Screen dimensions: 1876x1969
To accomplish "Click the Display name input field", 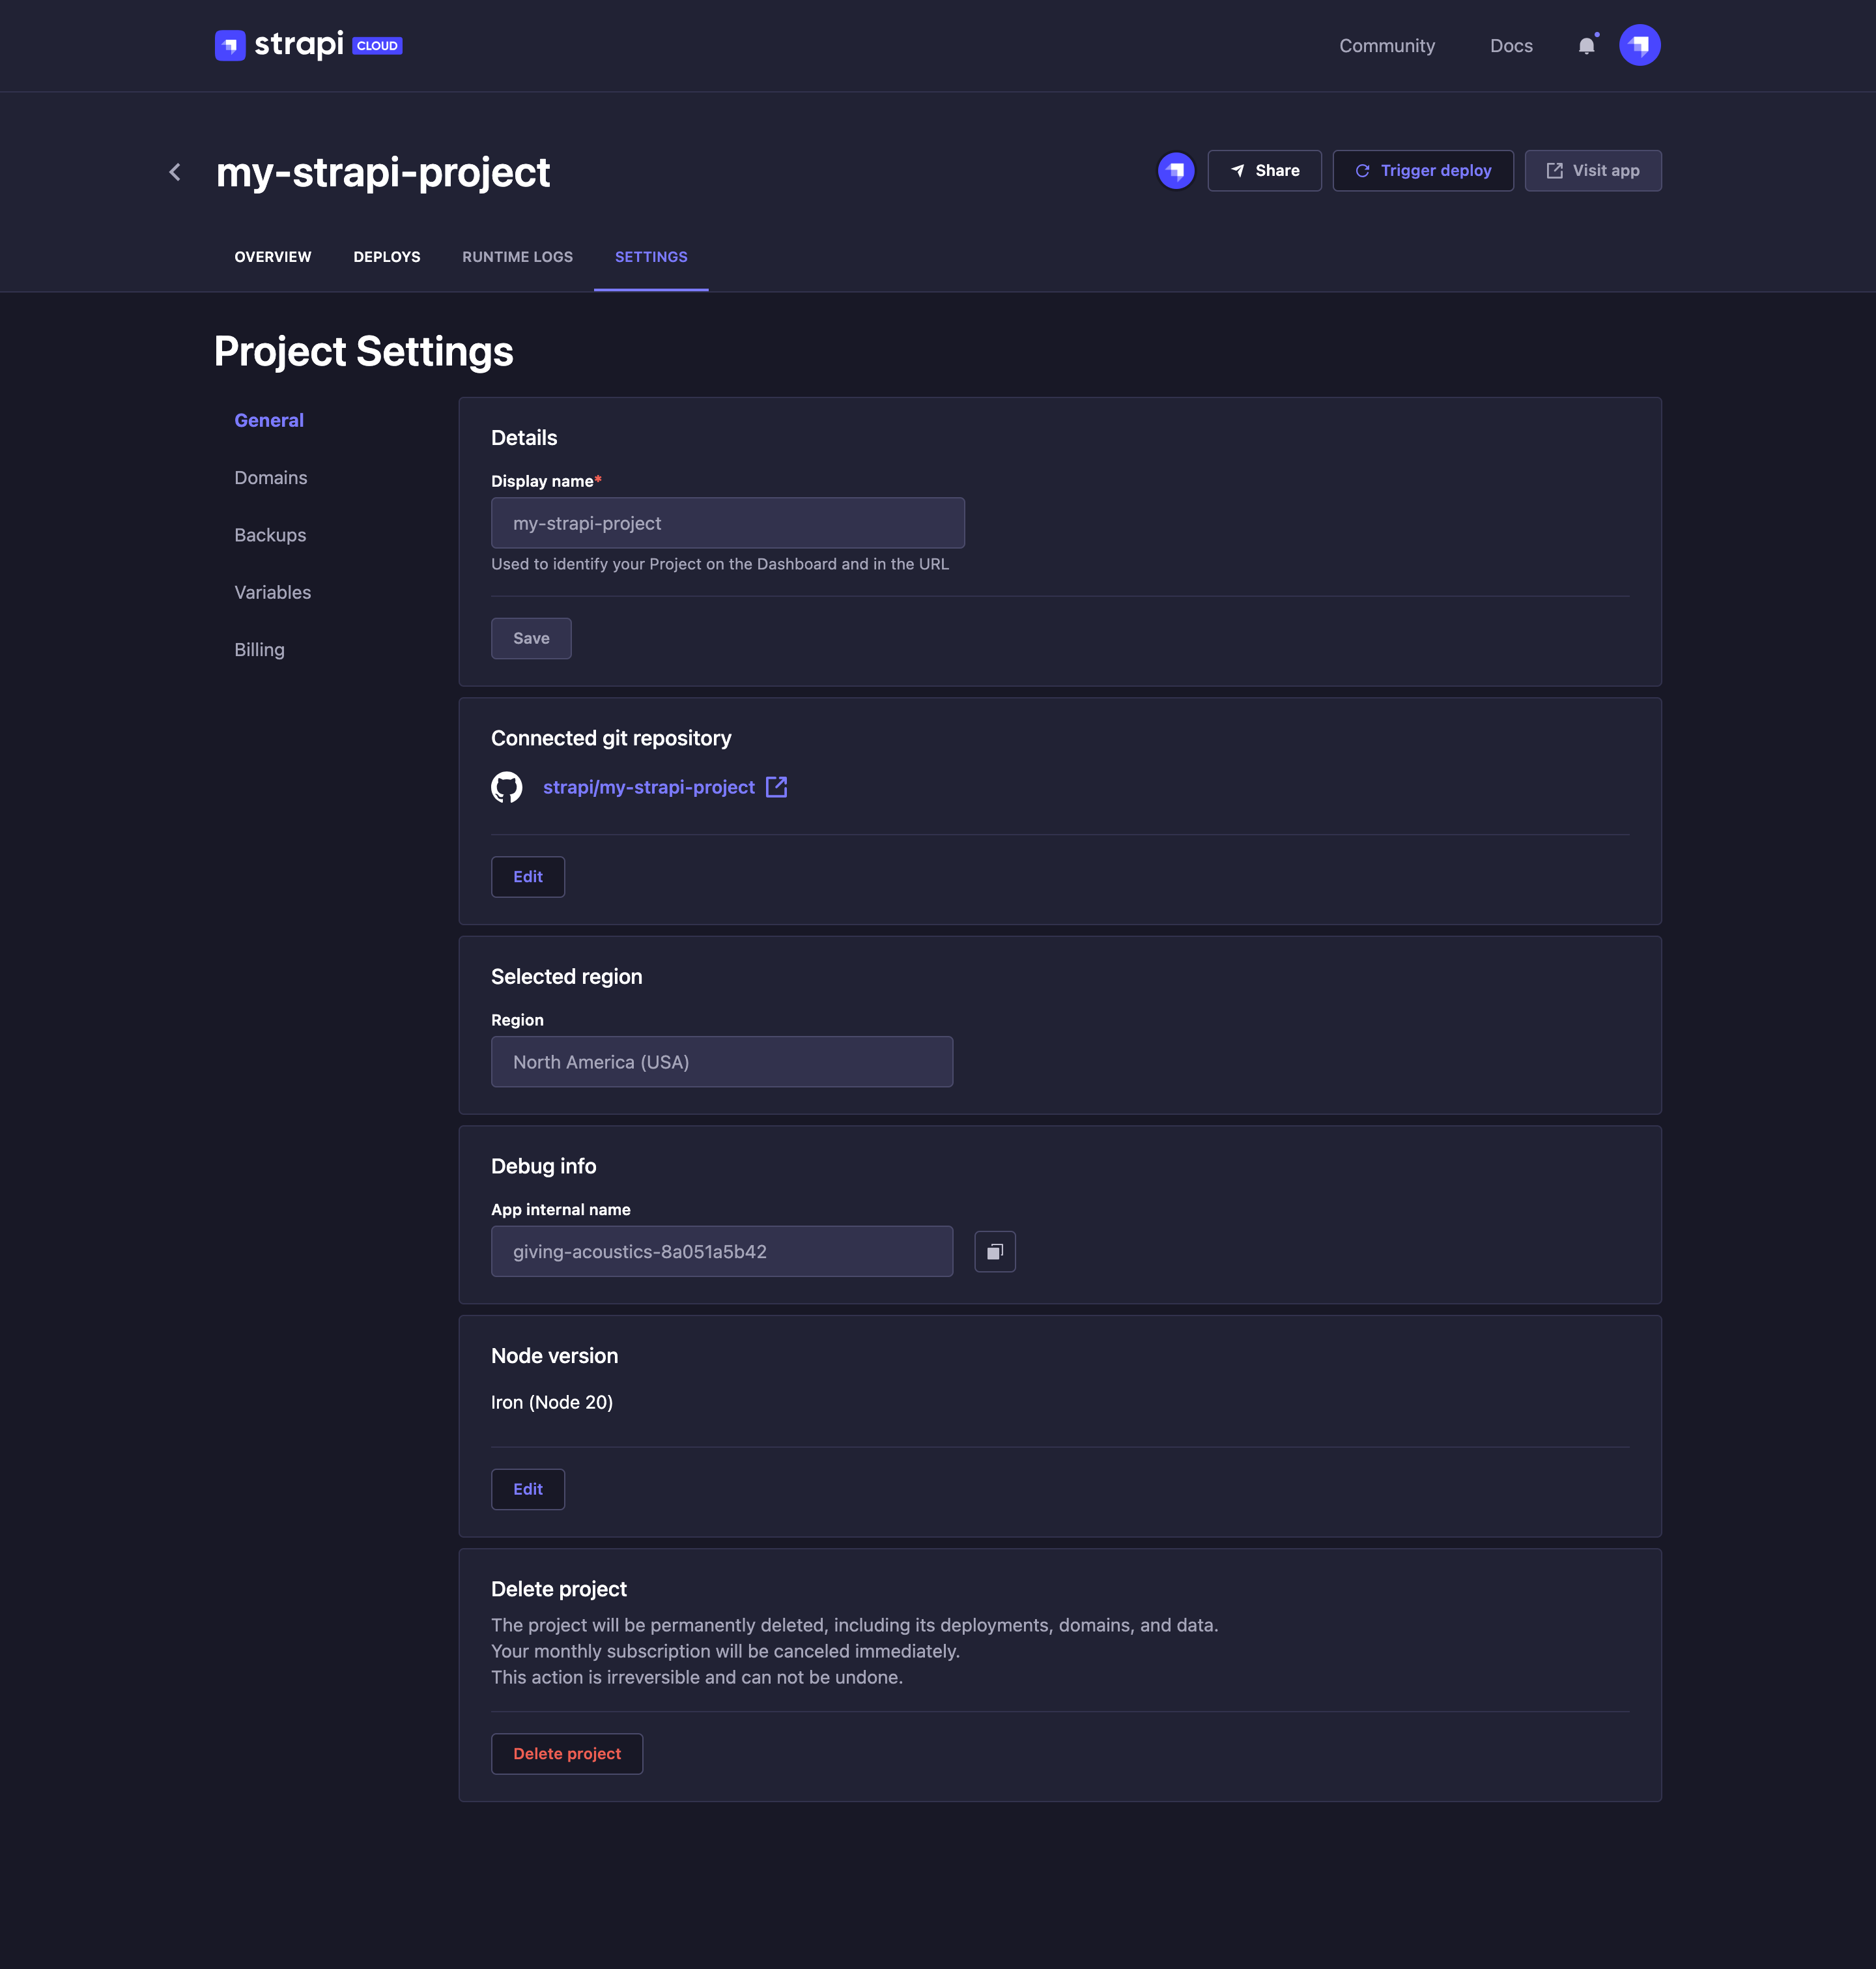I will tap(727, 522).
